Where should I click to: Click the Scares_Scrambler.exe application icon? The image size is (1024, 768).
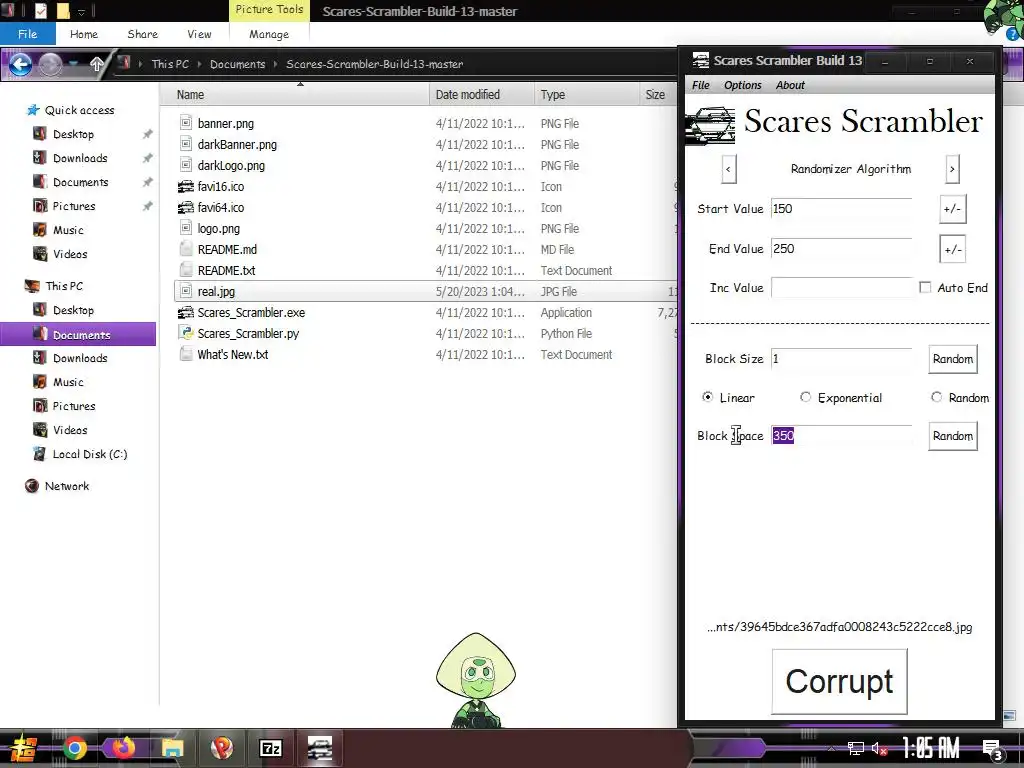[x=186, y=312]
